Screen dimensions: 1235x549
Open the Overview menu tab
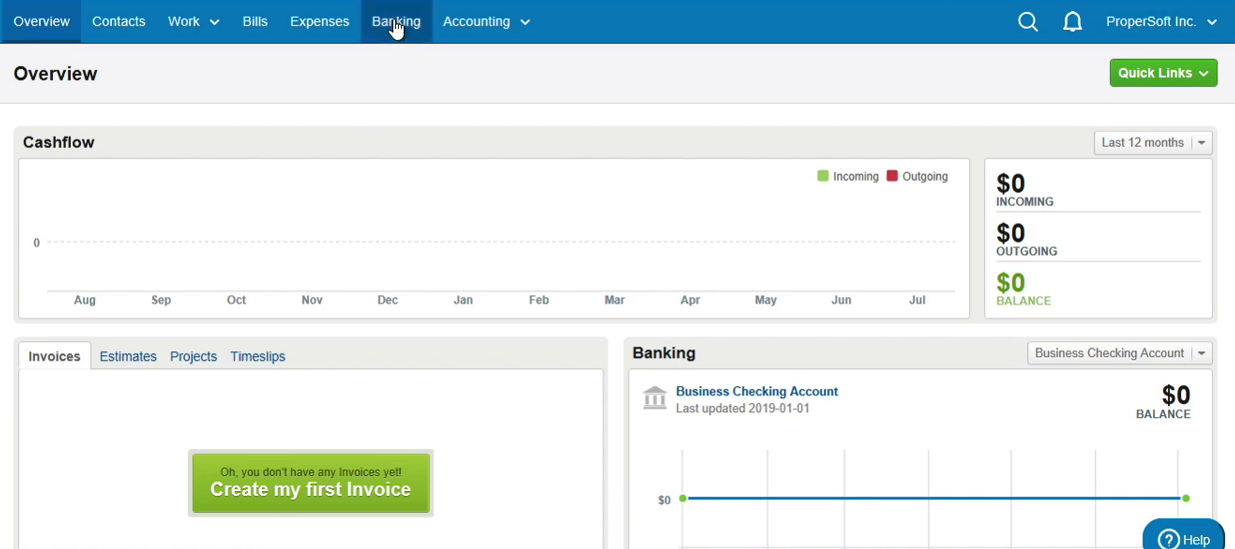pyautogui.click(x=41, y=21)
